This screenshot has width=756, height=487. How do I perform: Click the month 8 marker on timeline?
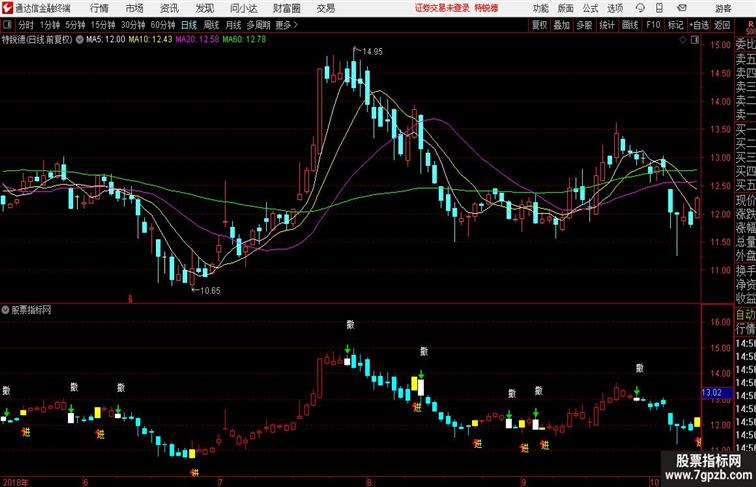point(369,482)
